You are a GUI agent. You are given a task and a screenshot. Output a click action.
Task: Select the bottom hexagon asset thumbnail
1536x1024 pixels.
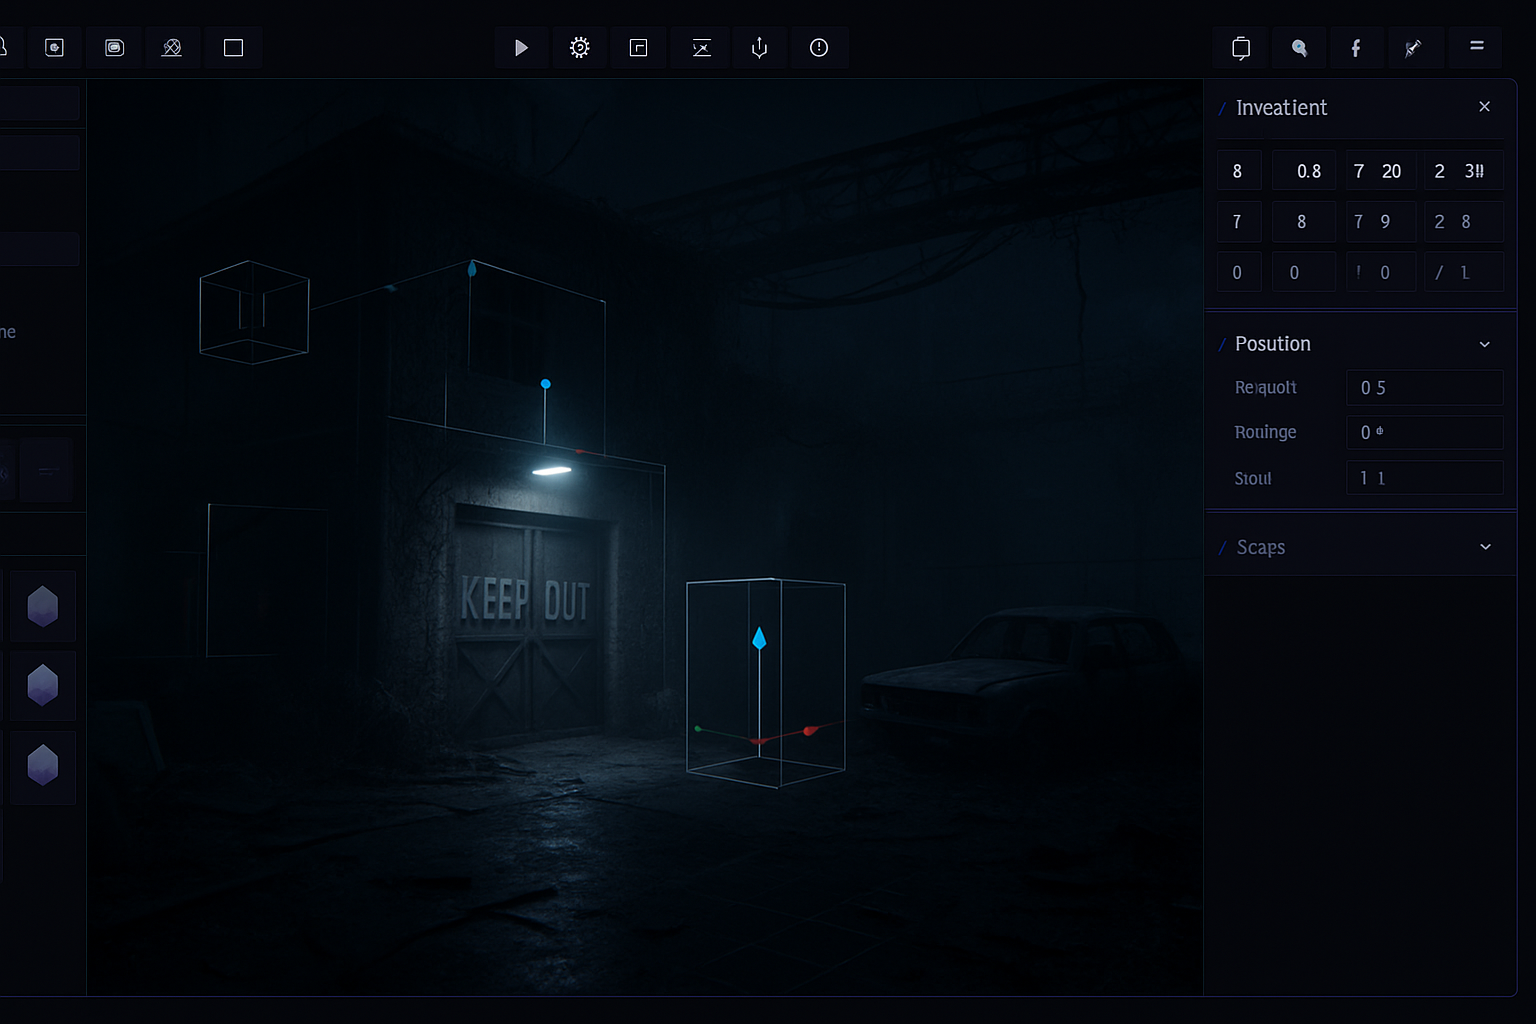click(43, 766)
